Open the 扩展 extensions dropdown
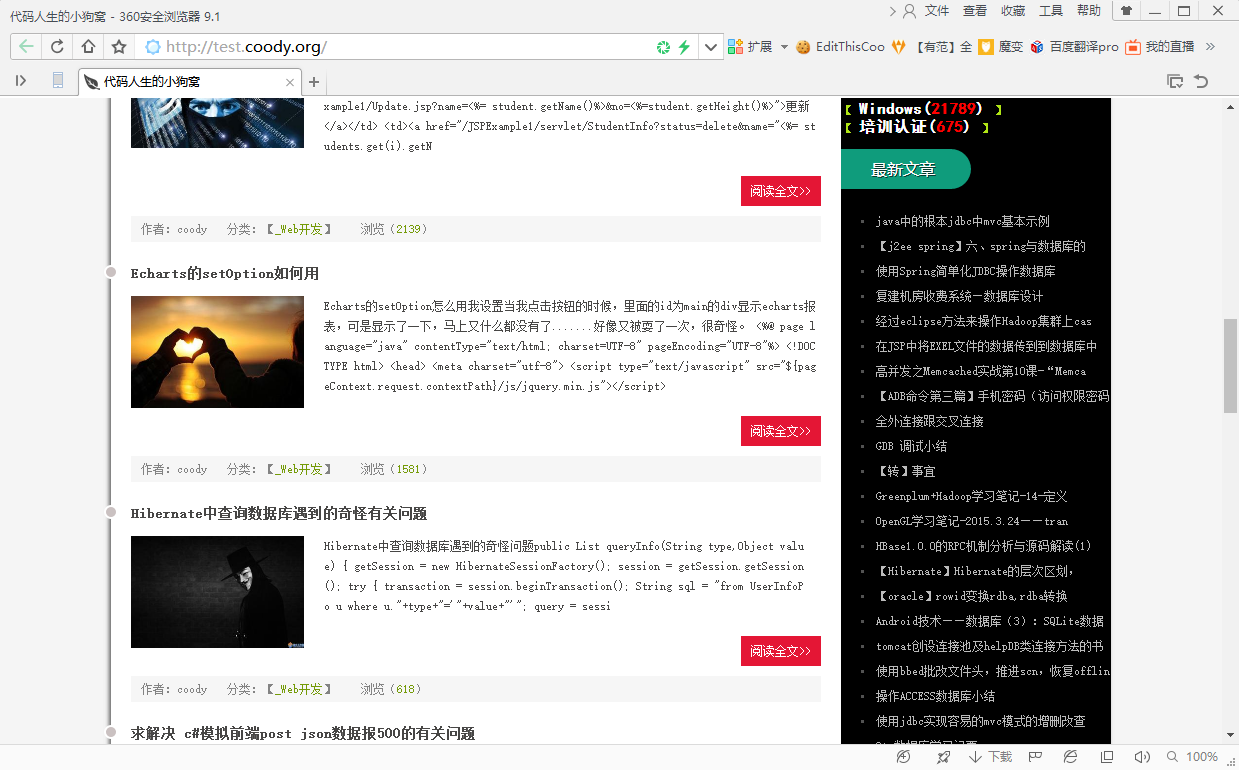This screenshot has width=1239, height=770. coord(760,47)
